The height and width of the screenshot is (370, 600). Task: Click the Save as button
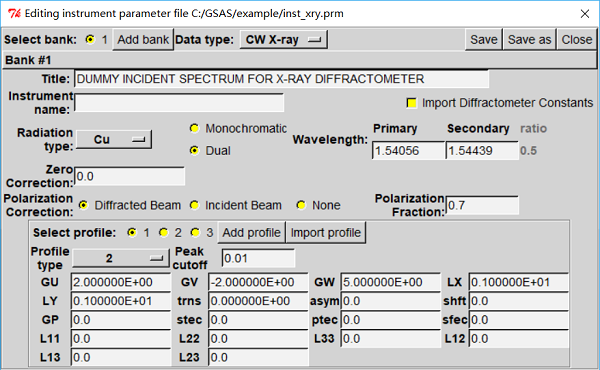point(529,39)
